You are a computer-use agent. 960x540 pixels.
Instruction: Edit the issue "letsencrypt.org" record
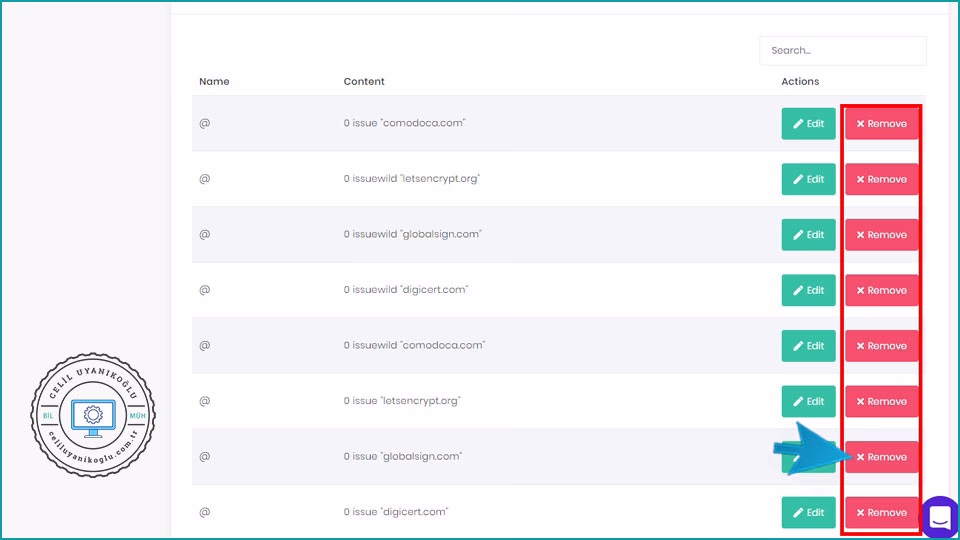click(x=808, y=401)
